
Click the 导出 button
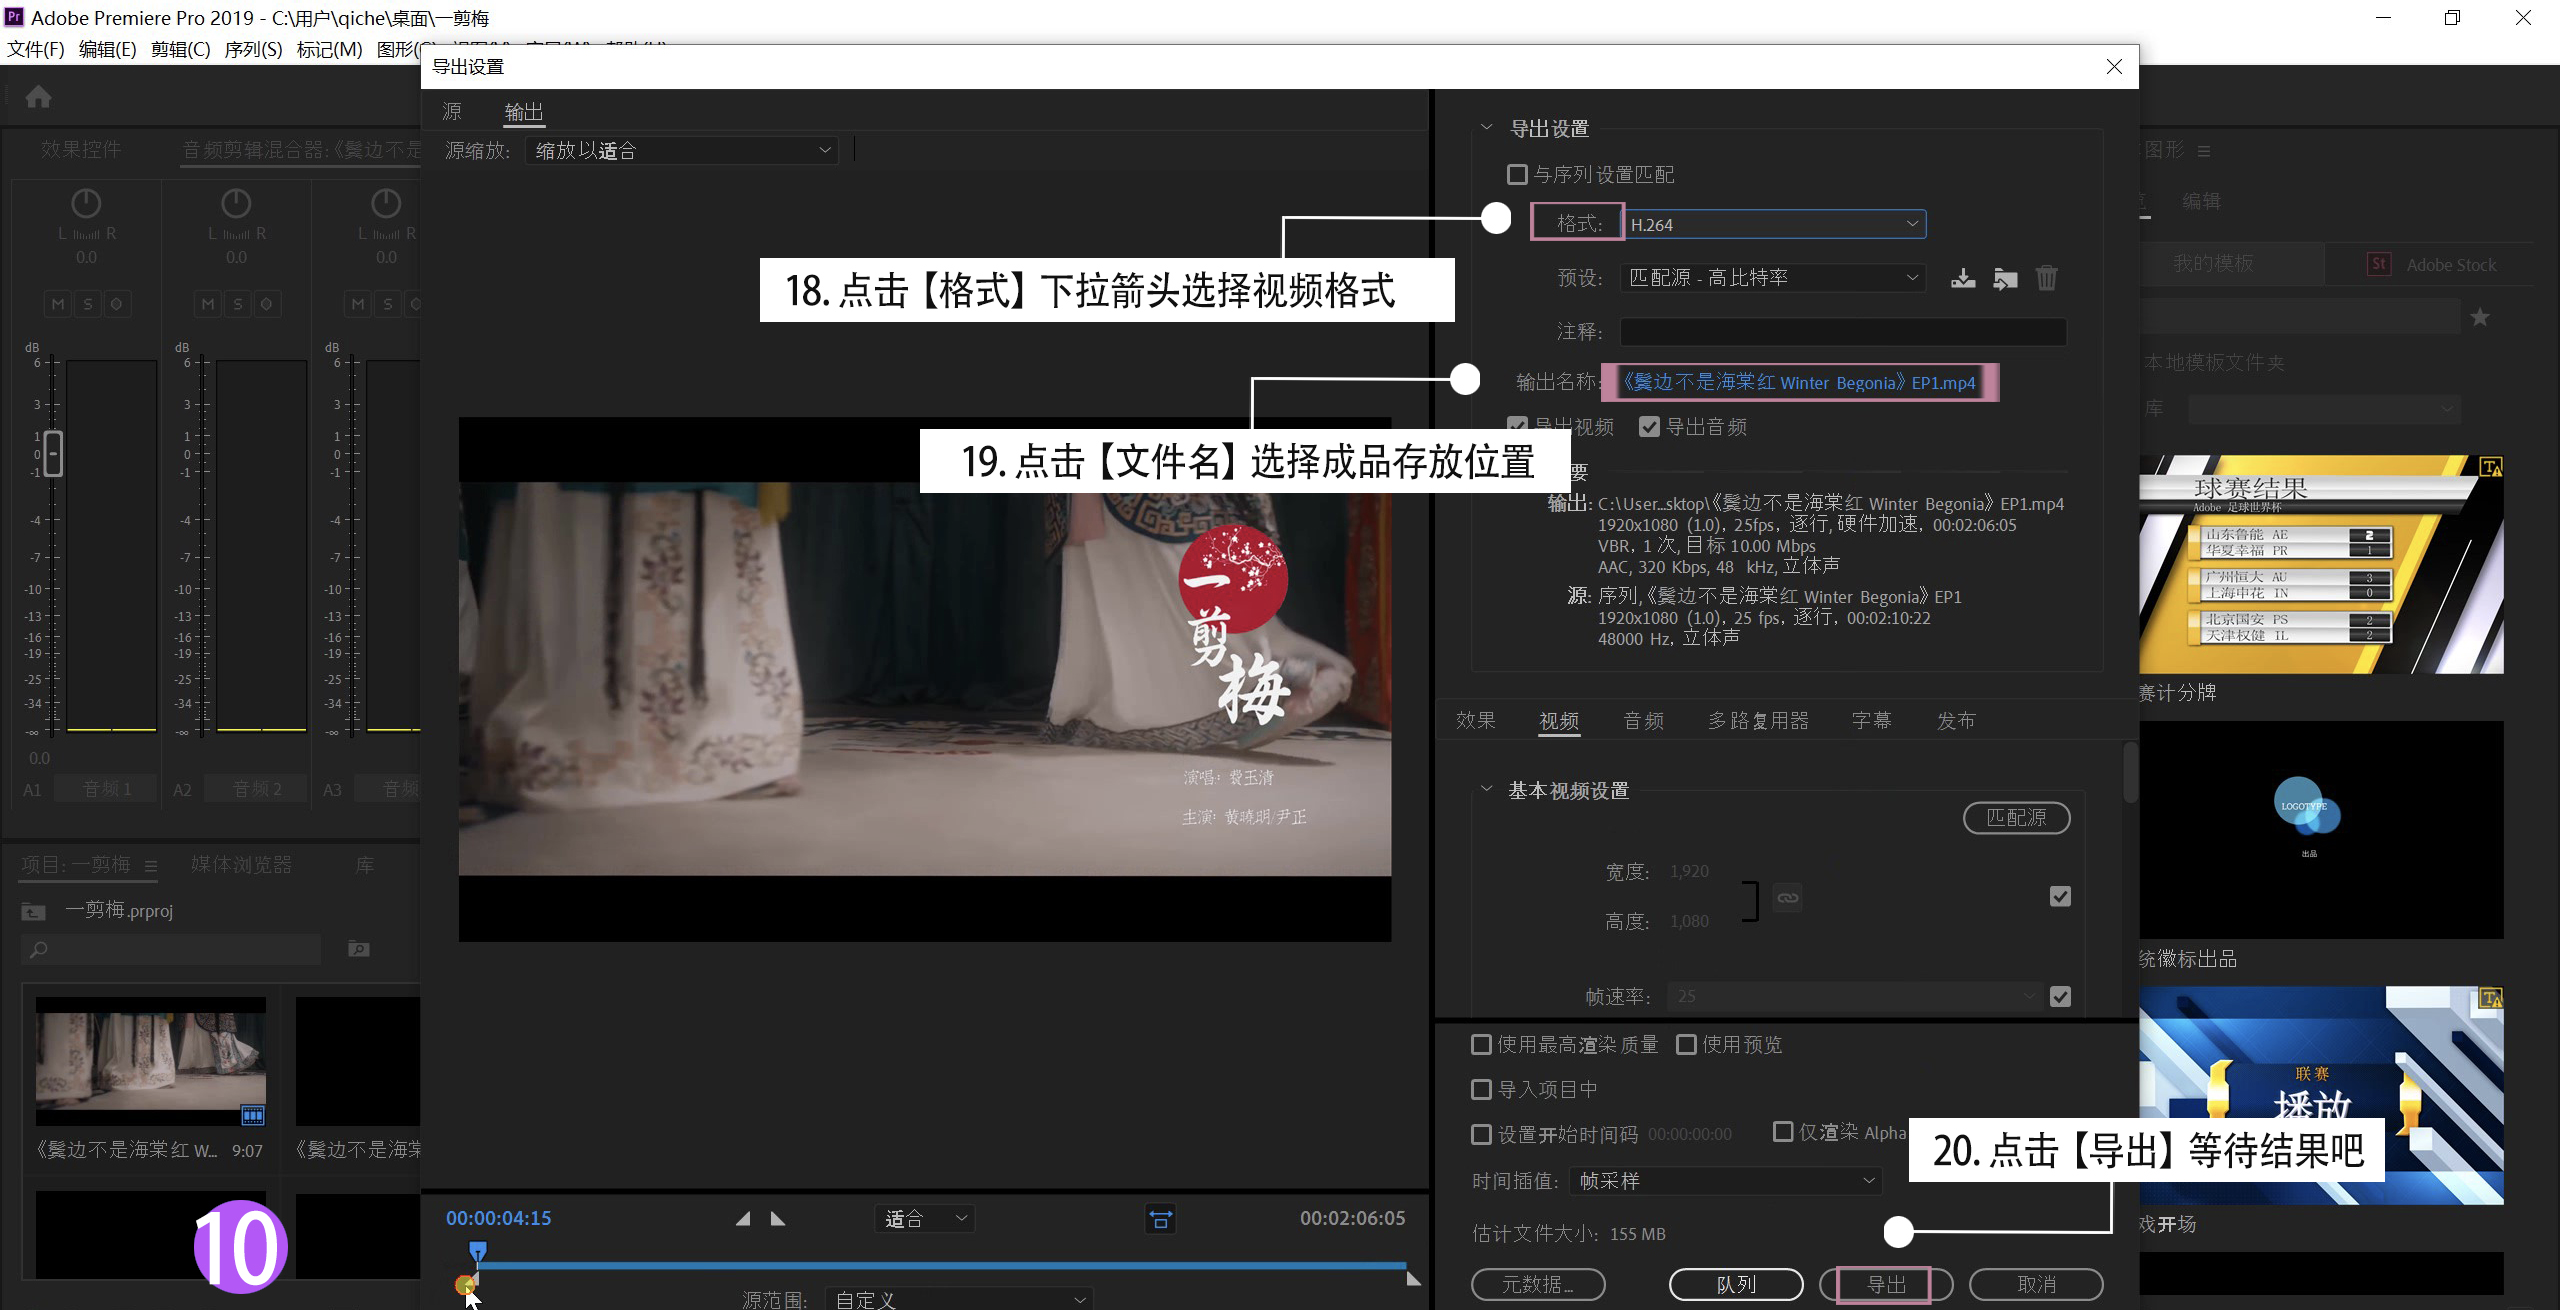pos(1886,1284)
